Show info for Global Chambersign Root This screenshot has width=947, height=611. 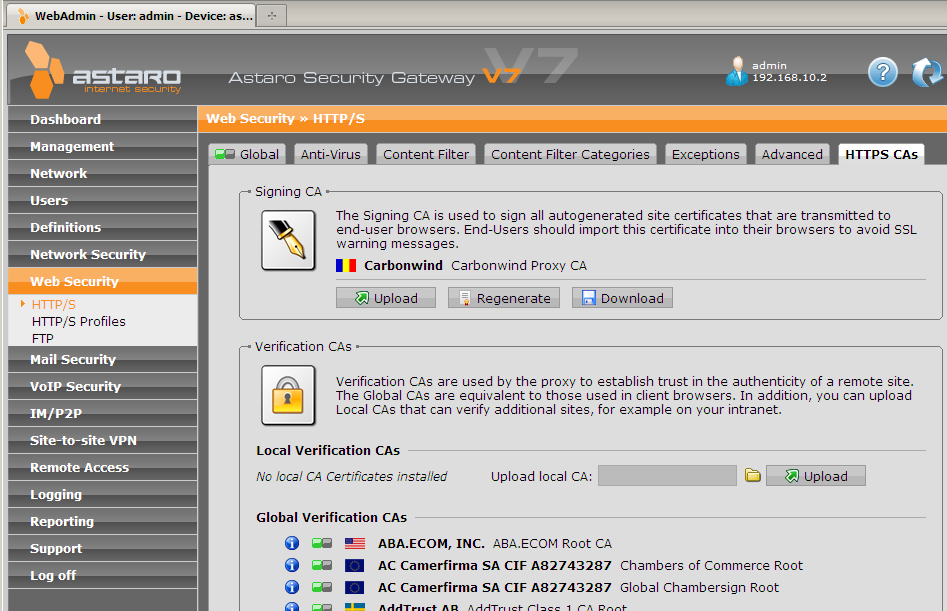(x=292, y=587)
